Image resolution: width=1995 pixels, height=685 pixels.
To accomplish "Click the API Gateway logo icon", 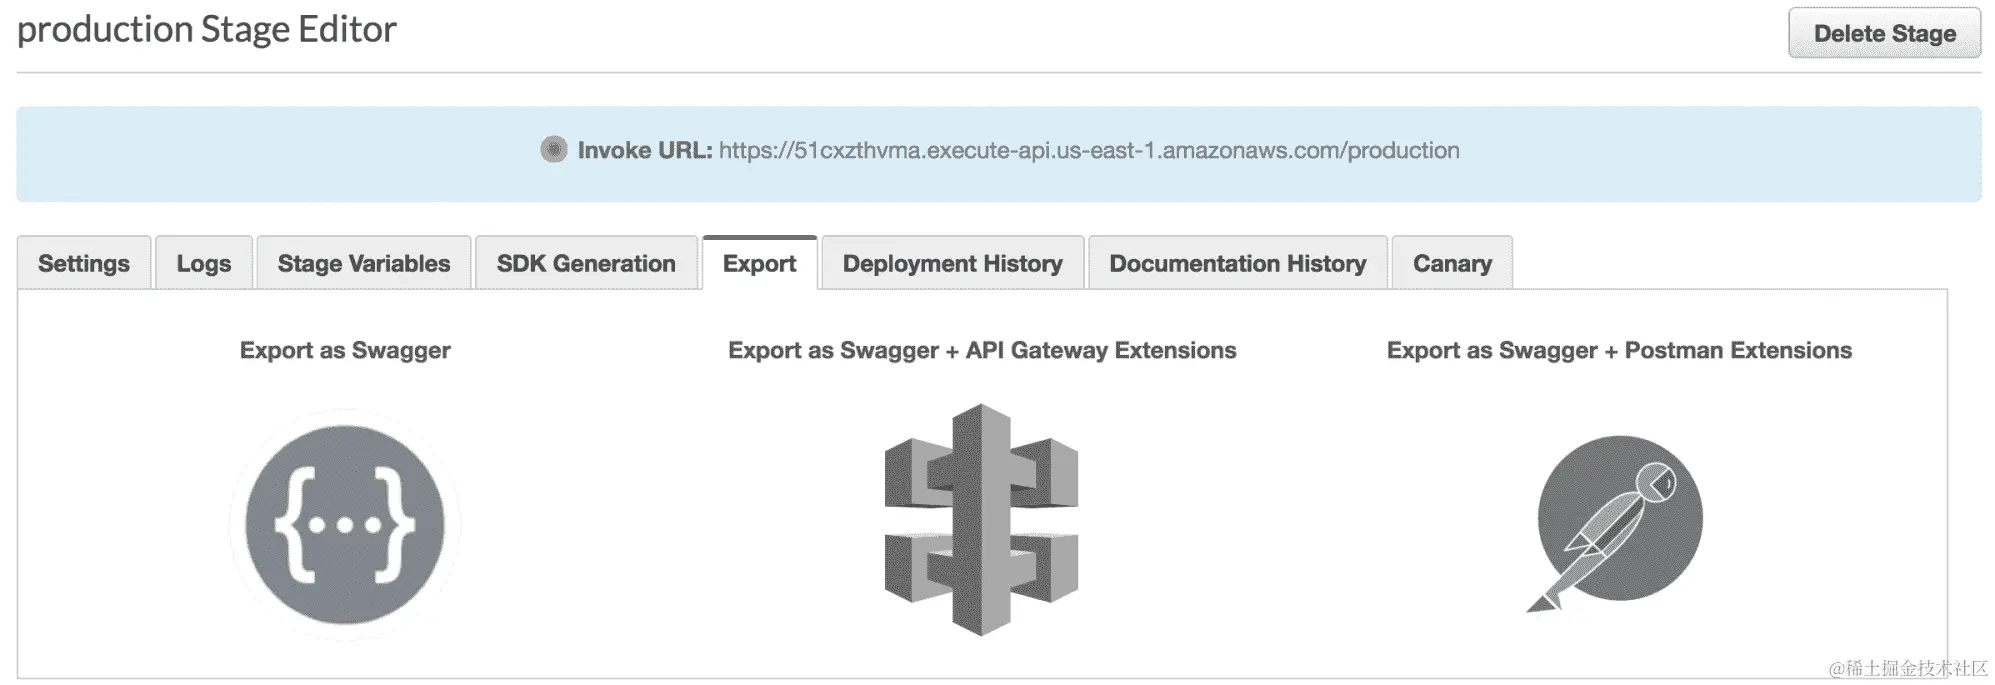I will (981, 520).
